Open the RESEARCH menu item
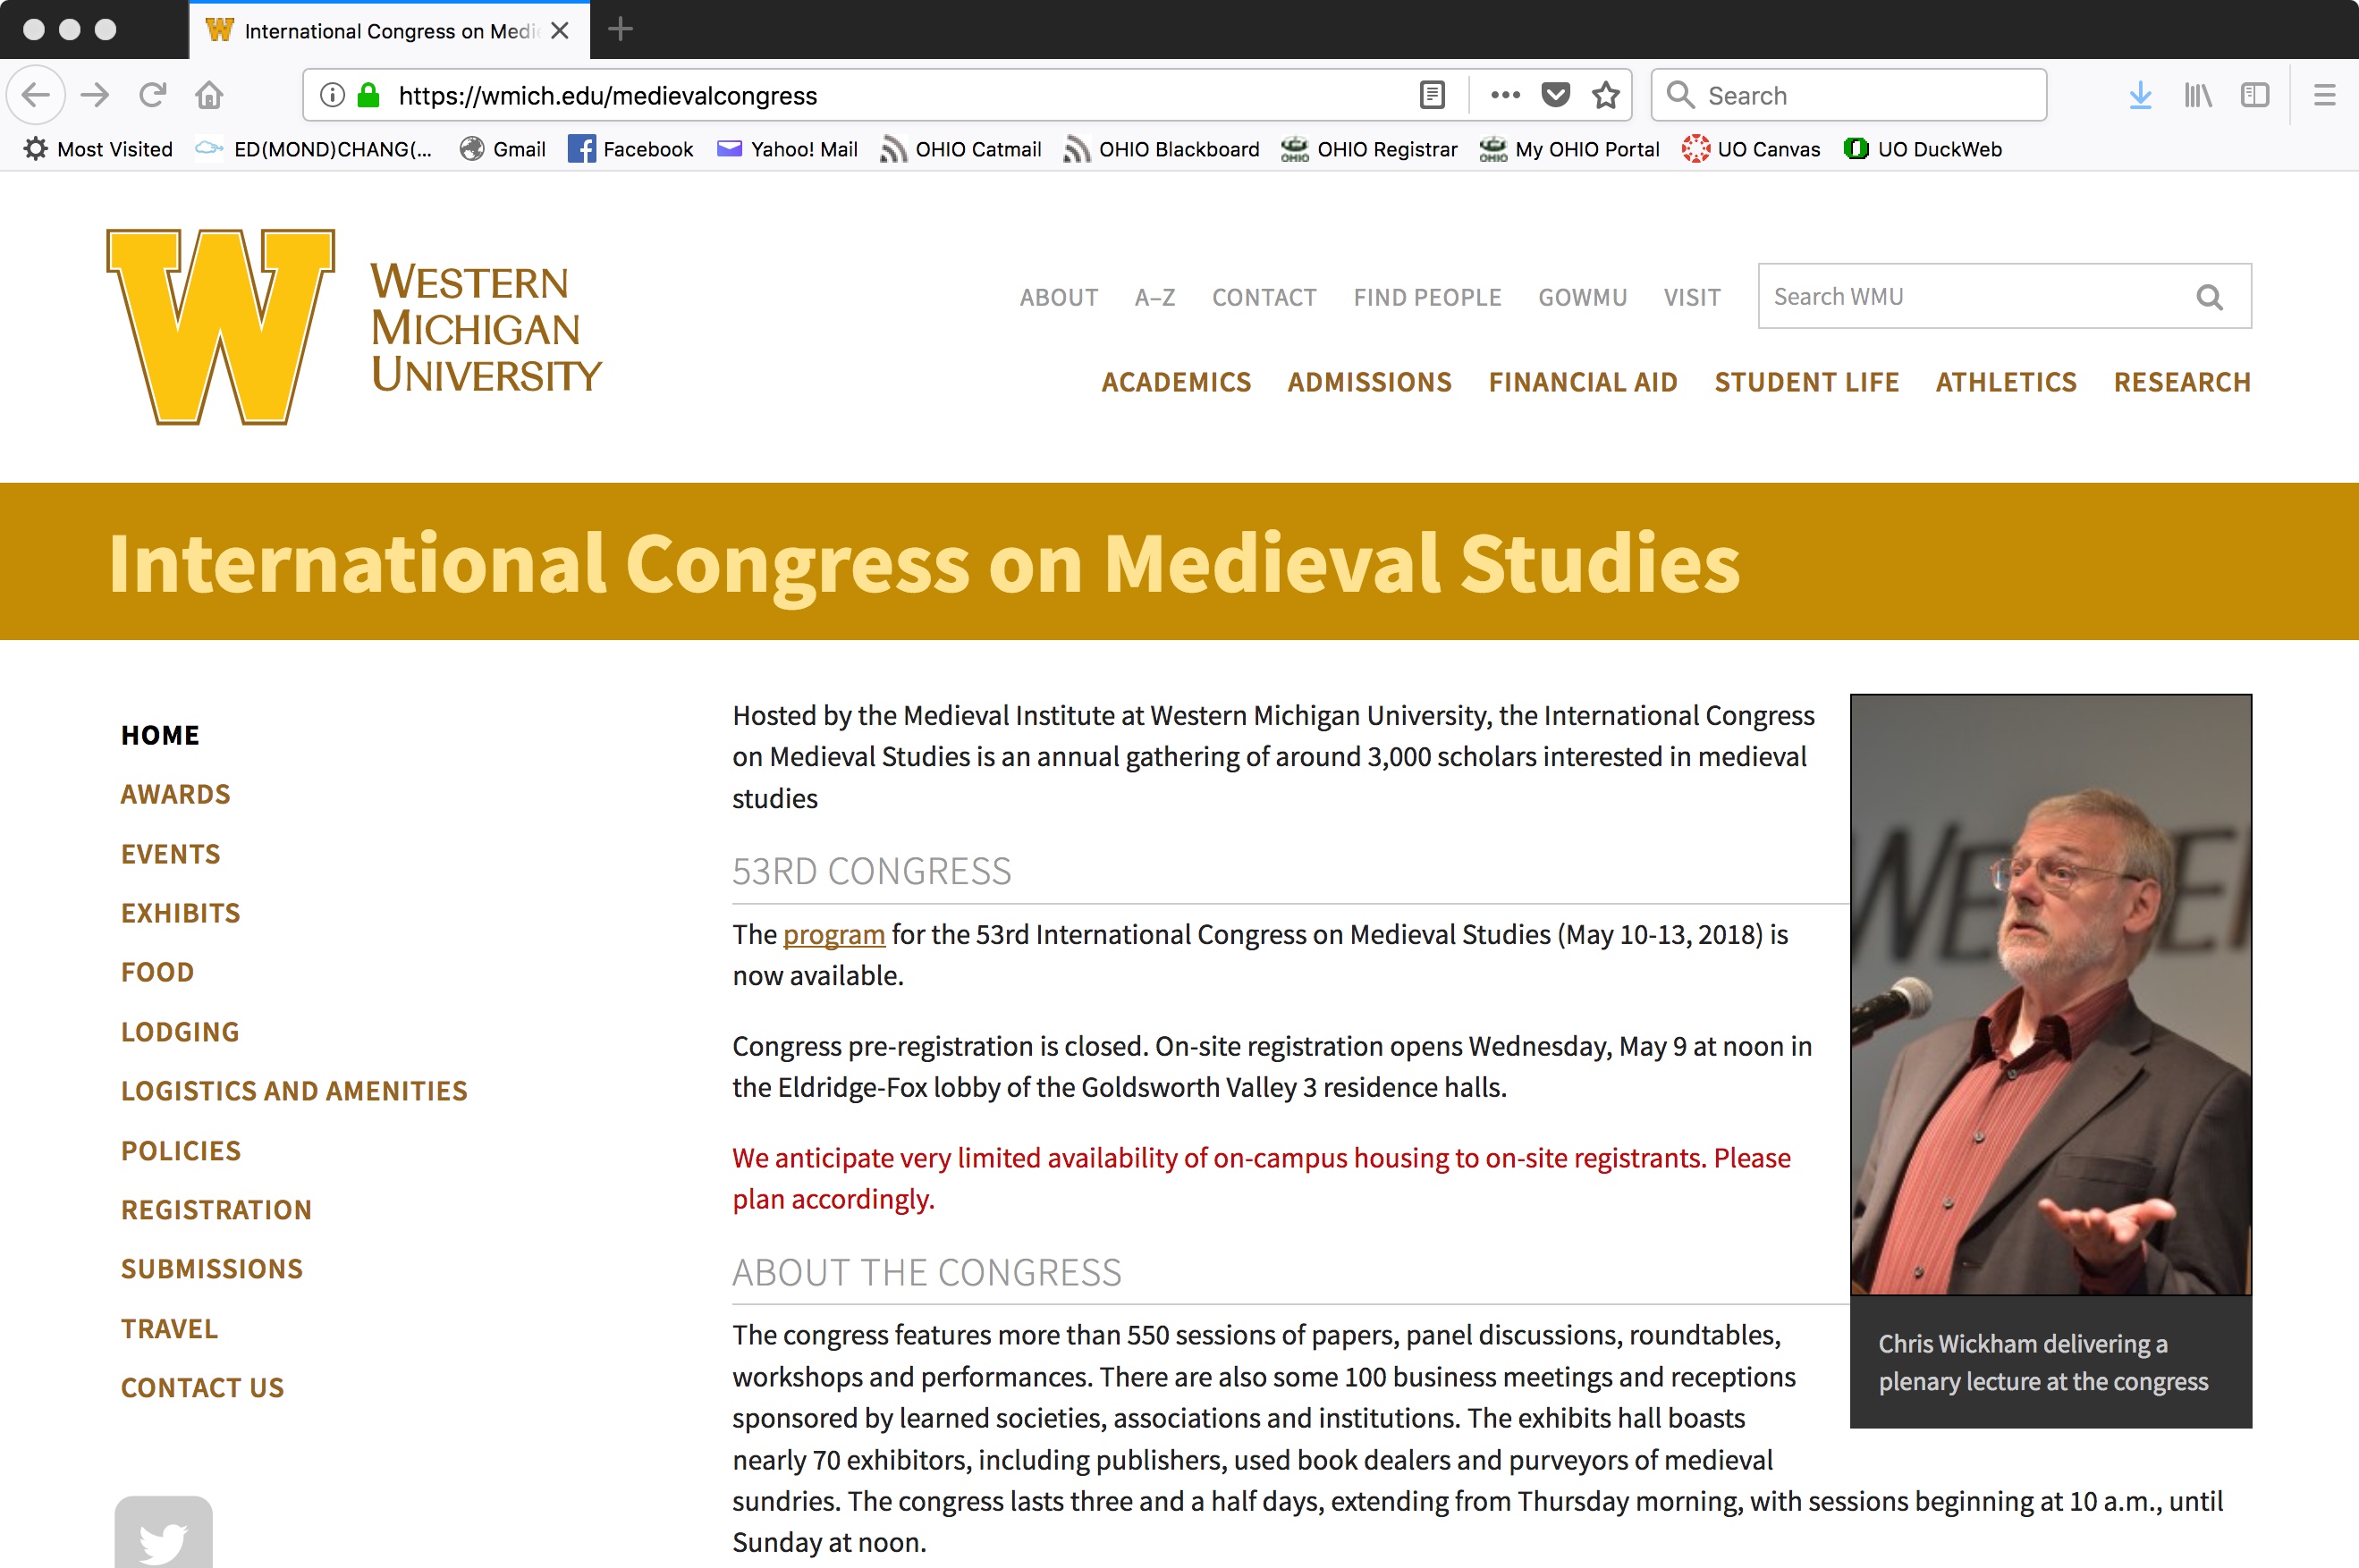 [2182, 382]
